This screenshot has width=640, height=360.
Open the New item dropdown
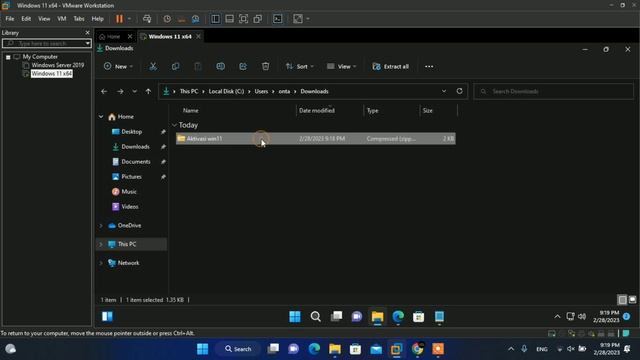coord(118,67)
